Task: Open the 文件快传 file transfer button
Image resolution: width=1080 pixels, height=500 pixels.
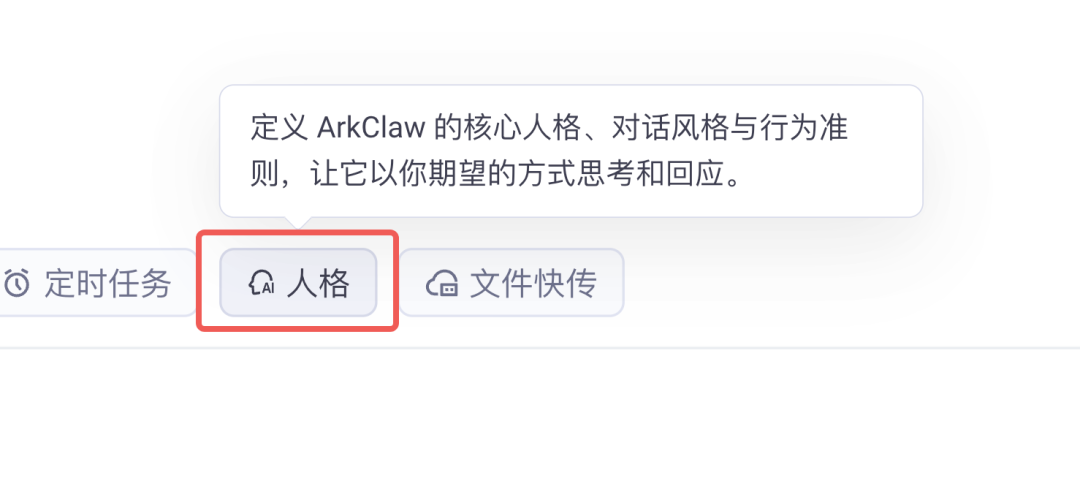Action: click(x=511, y=282)
